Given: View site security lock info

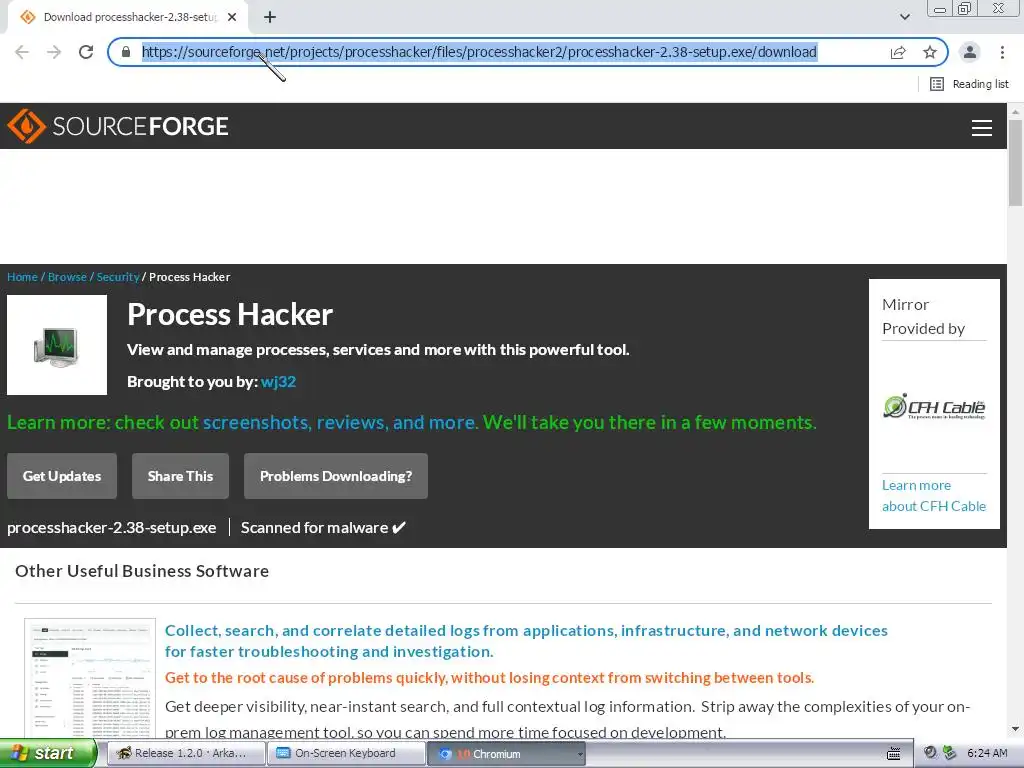Looking at the screenshot, I should point(126,52).
